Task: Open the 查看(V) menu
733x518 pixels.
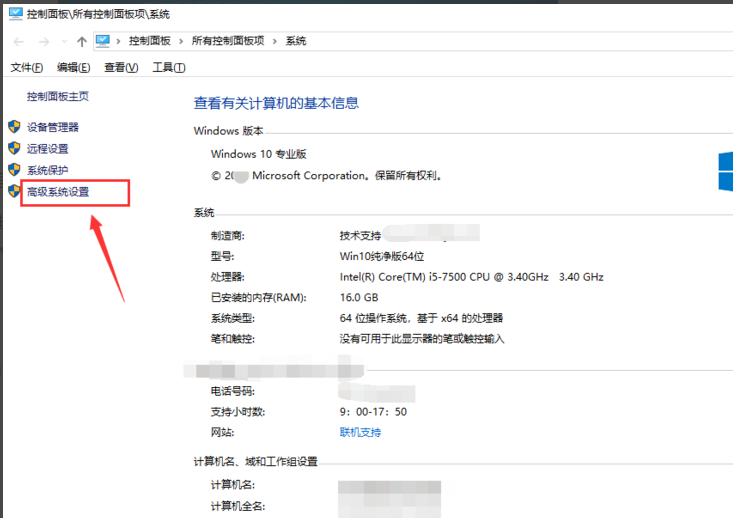Action: [121, 68]
